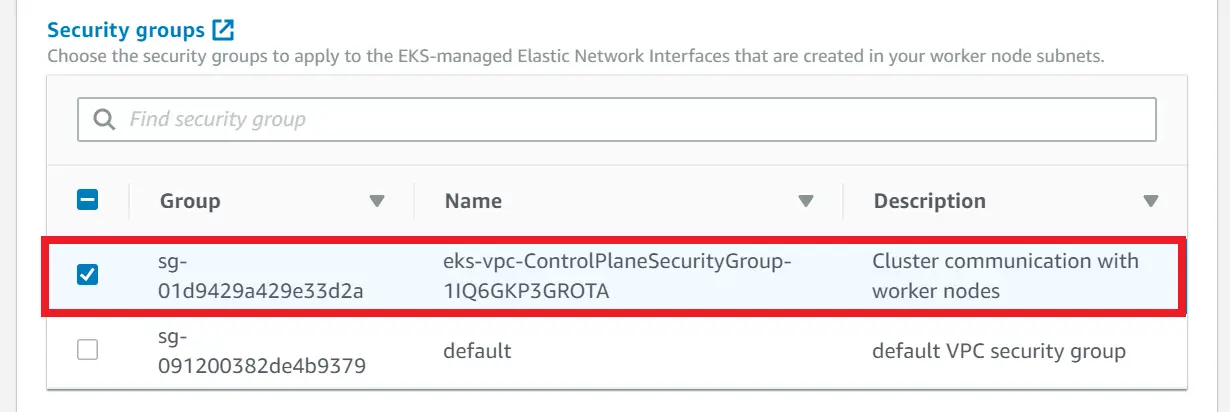1230x412 pixels.
Task: Click the Name column header label
Action: [473, 201]
